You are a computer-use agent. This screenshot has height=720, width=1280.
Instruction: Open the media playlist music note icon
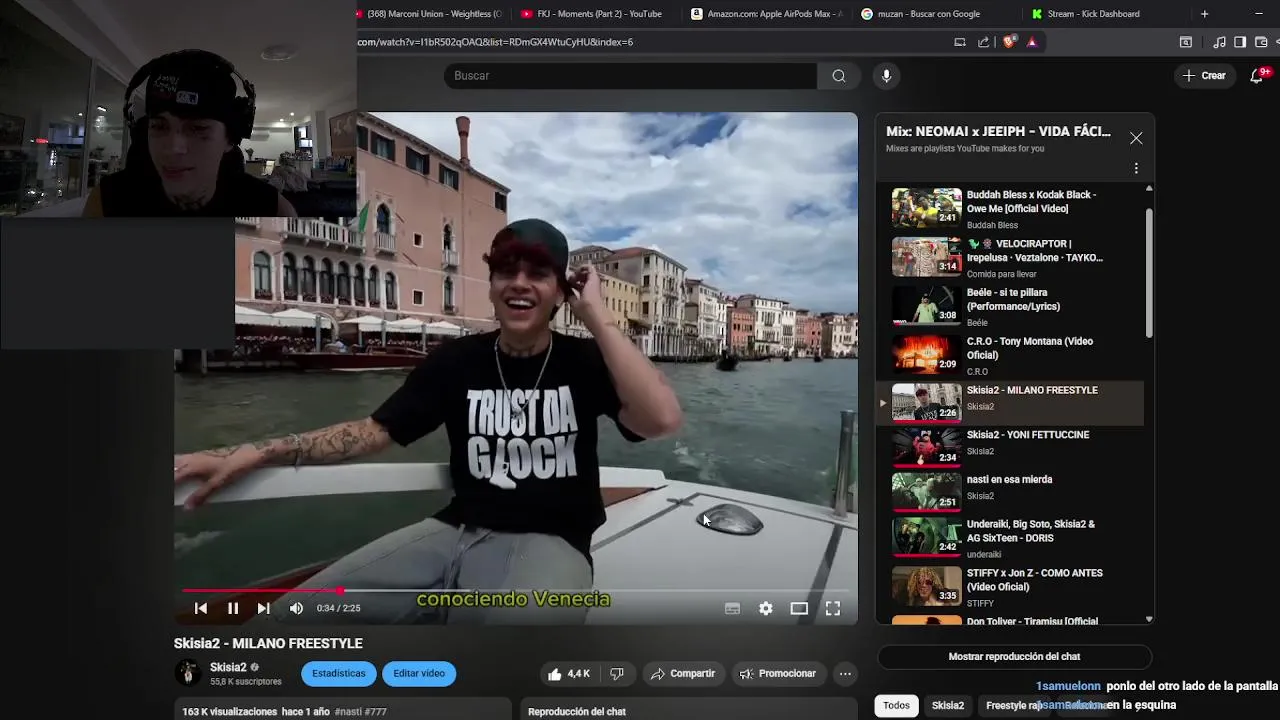pyautogui.click(x=1219, y=42)
